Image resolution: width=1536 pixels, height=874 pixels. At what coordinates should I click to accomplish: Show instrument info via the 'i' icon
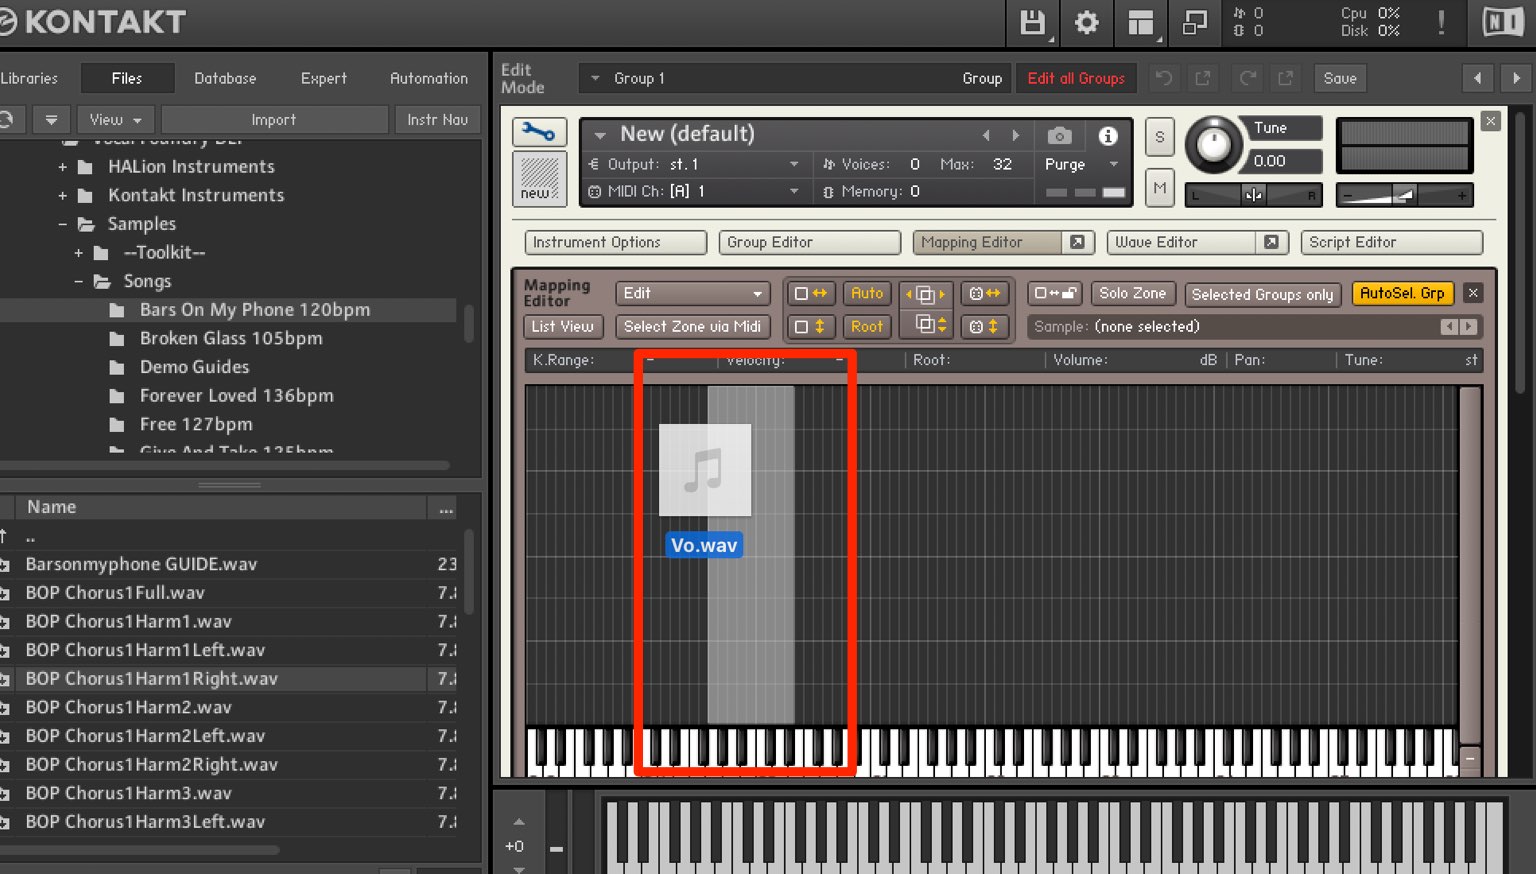click(x=1108, y=135)
